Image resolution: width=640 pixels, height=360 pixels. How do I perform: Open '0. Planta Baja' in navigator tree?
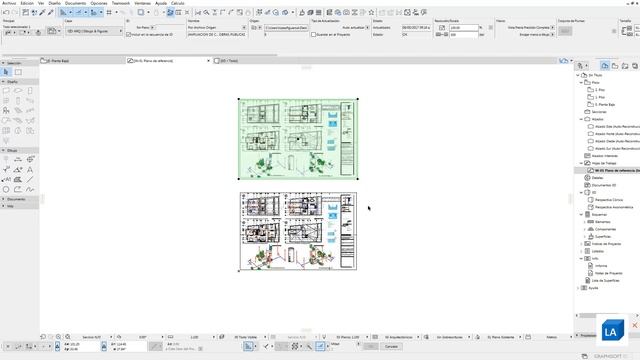604,104
